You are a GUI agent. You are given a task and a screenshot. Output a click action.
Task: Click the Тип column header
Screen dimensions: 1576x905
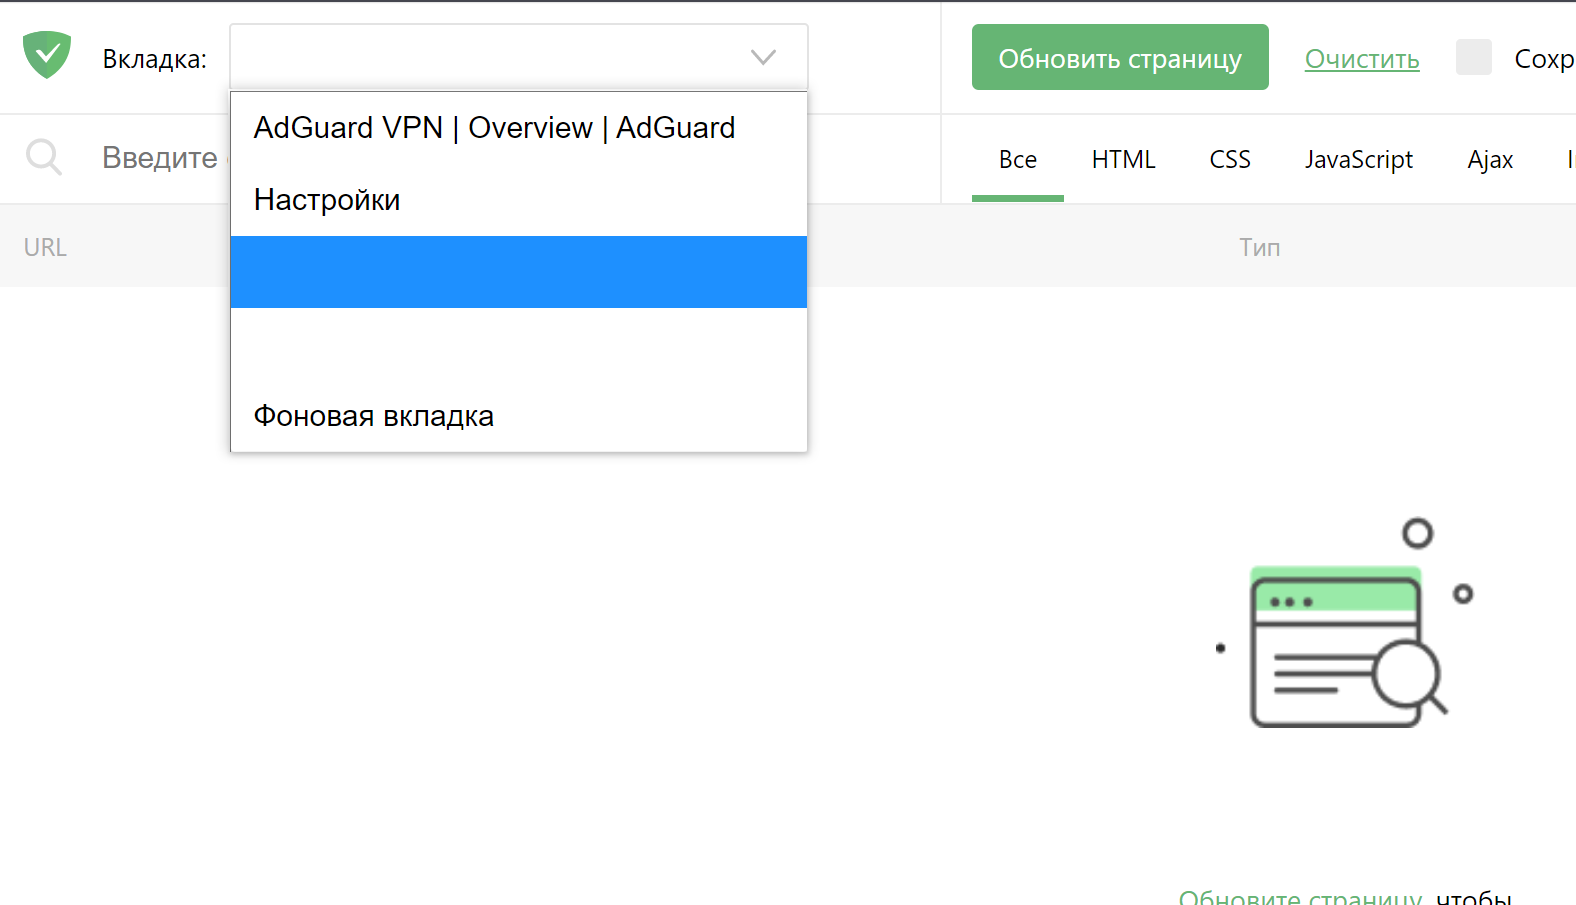point(1260,247)
